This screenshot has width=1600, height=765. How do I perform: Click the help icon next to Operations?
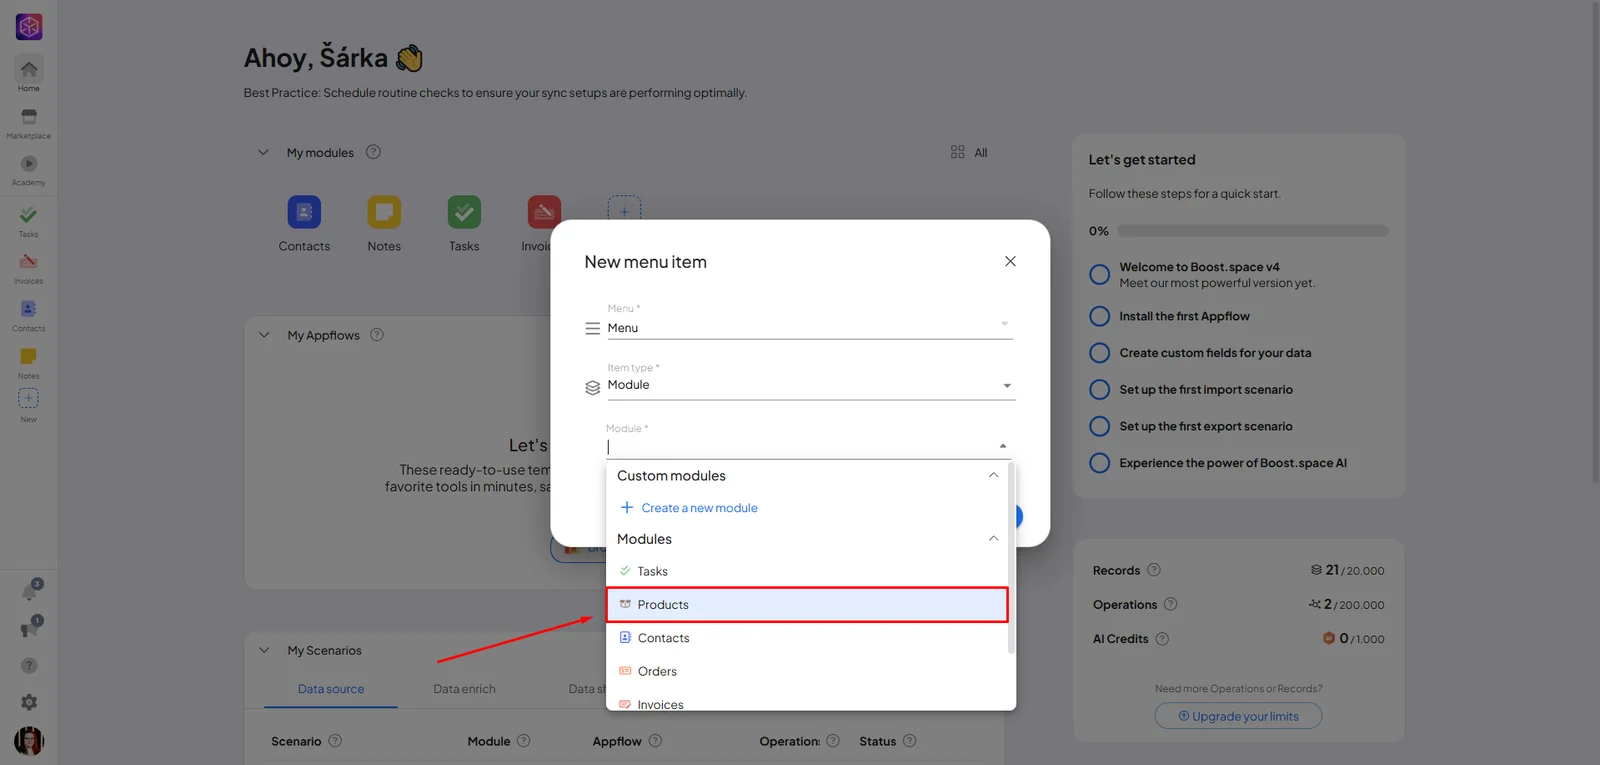coord(1171,604)
